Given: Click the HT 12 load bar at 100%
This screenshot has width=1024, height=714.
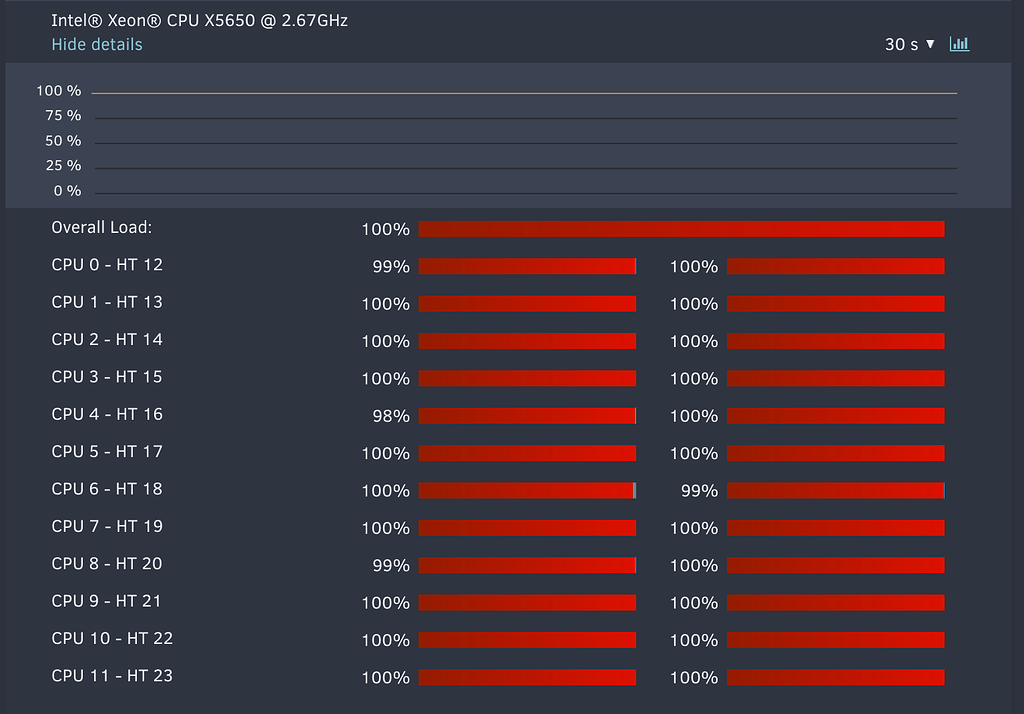Looking at the screenshot, I should pyautogui.click(x=836, y=266).
